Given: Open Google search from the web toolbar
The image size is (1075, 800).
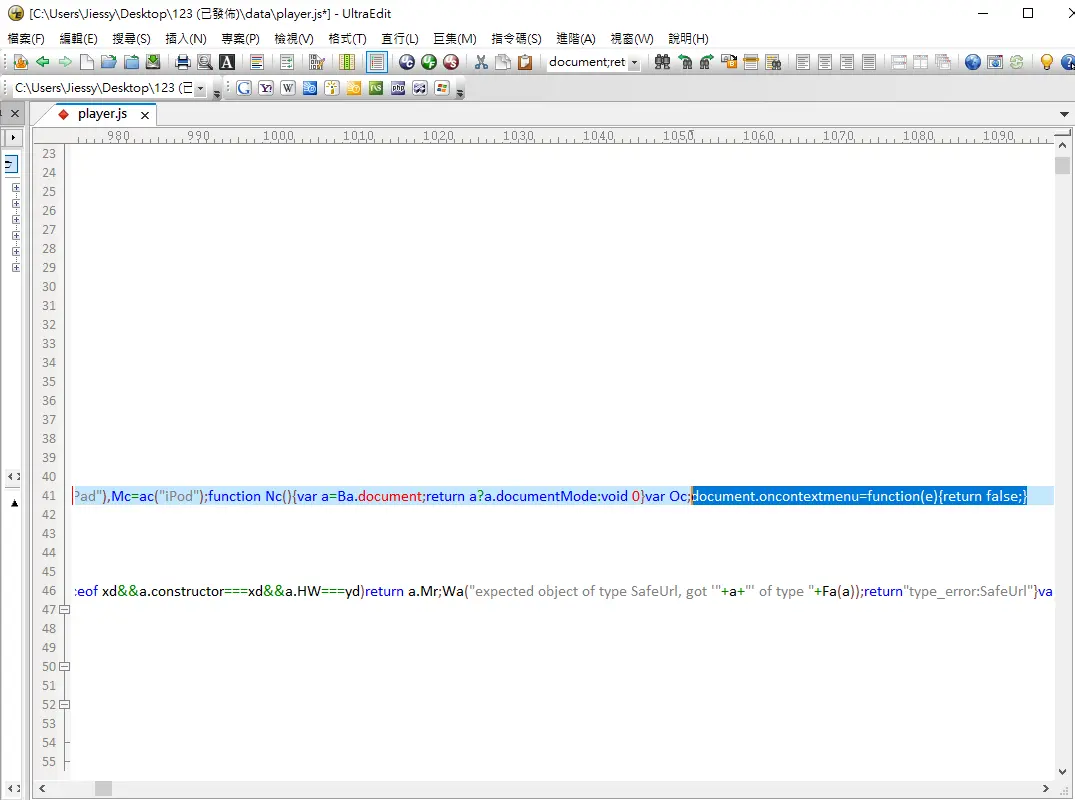Looking at the screenshot, I should tap(244, 88).
